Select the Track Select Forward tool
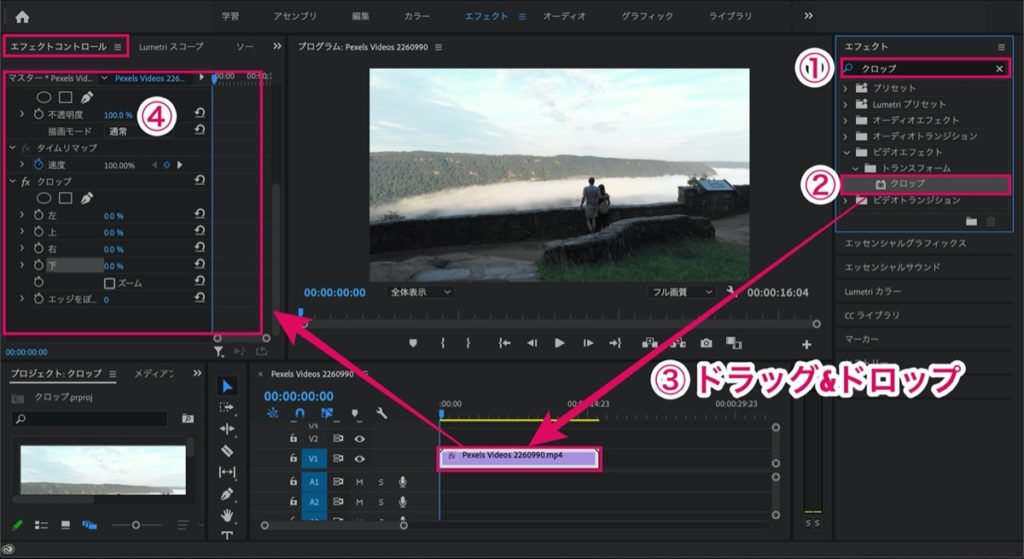This screenshot has height=559, width=1024. coord(227,407)
